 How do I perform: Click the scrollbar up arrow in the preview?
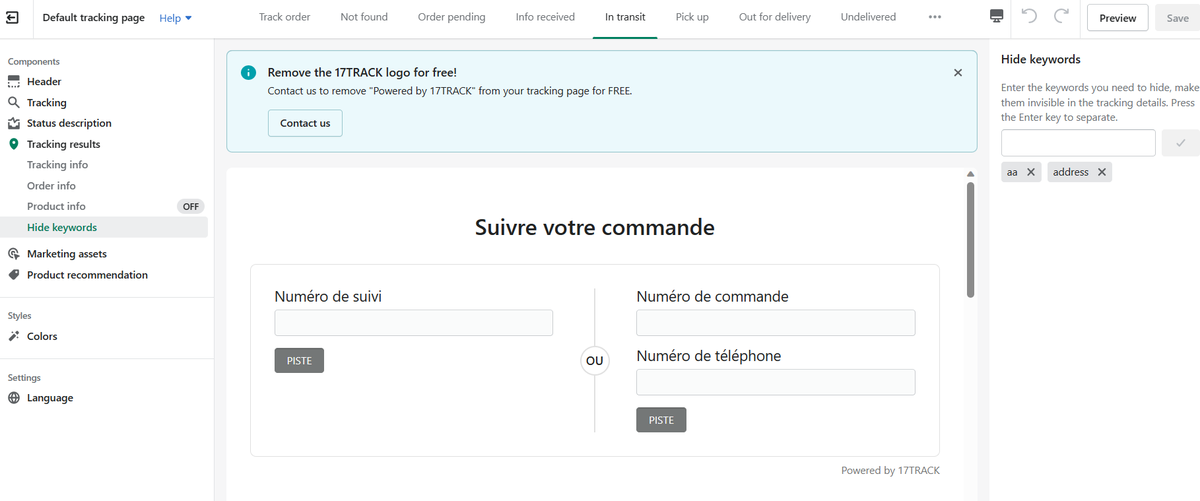[970, 174]
